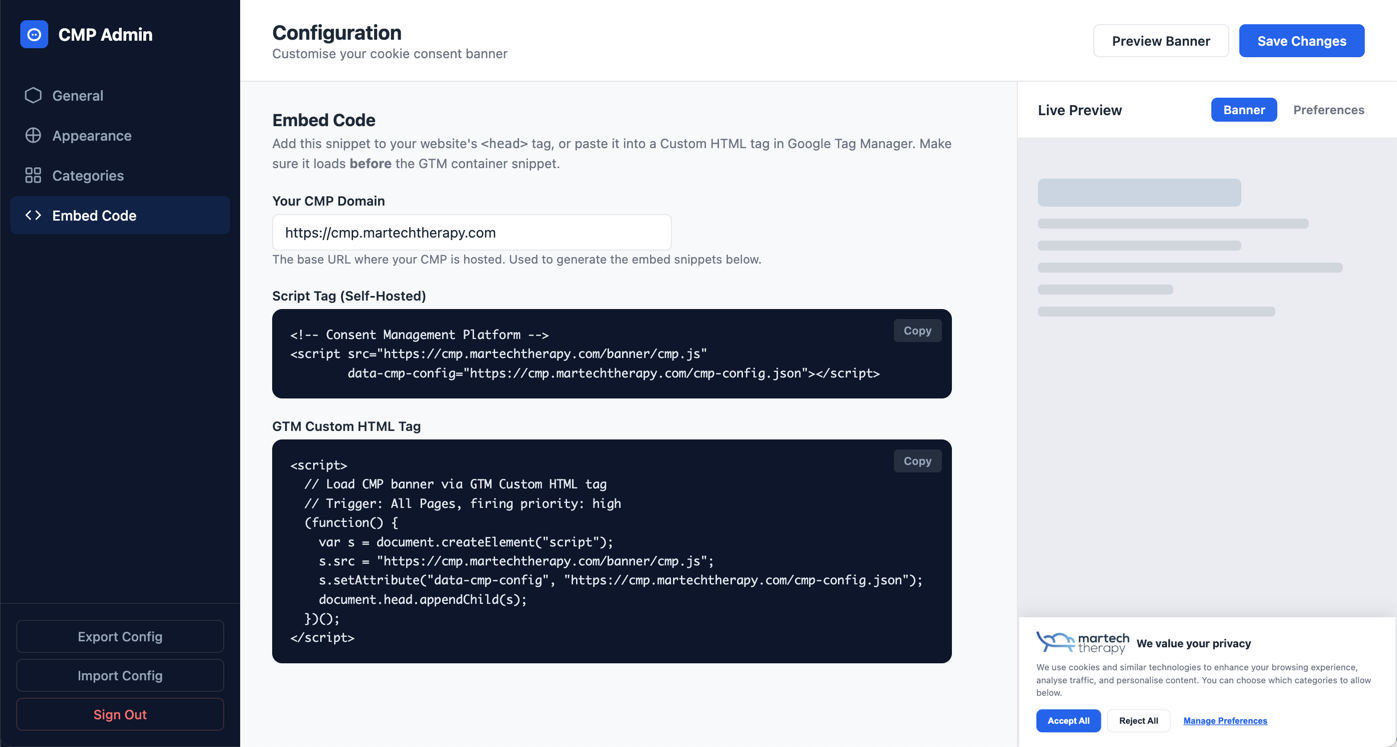1397x747 pixels.
Task: Click the martech therapy logo in banner
Action: (1083, 642)
